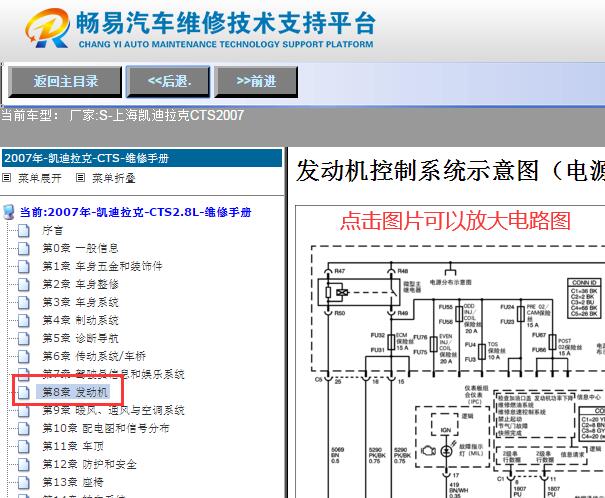Click the 当前车型 S-上海凯迪拉克CTS2007 label
The height and width of the screenshot is (498, 605).
(x=122, y=115)
